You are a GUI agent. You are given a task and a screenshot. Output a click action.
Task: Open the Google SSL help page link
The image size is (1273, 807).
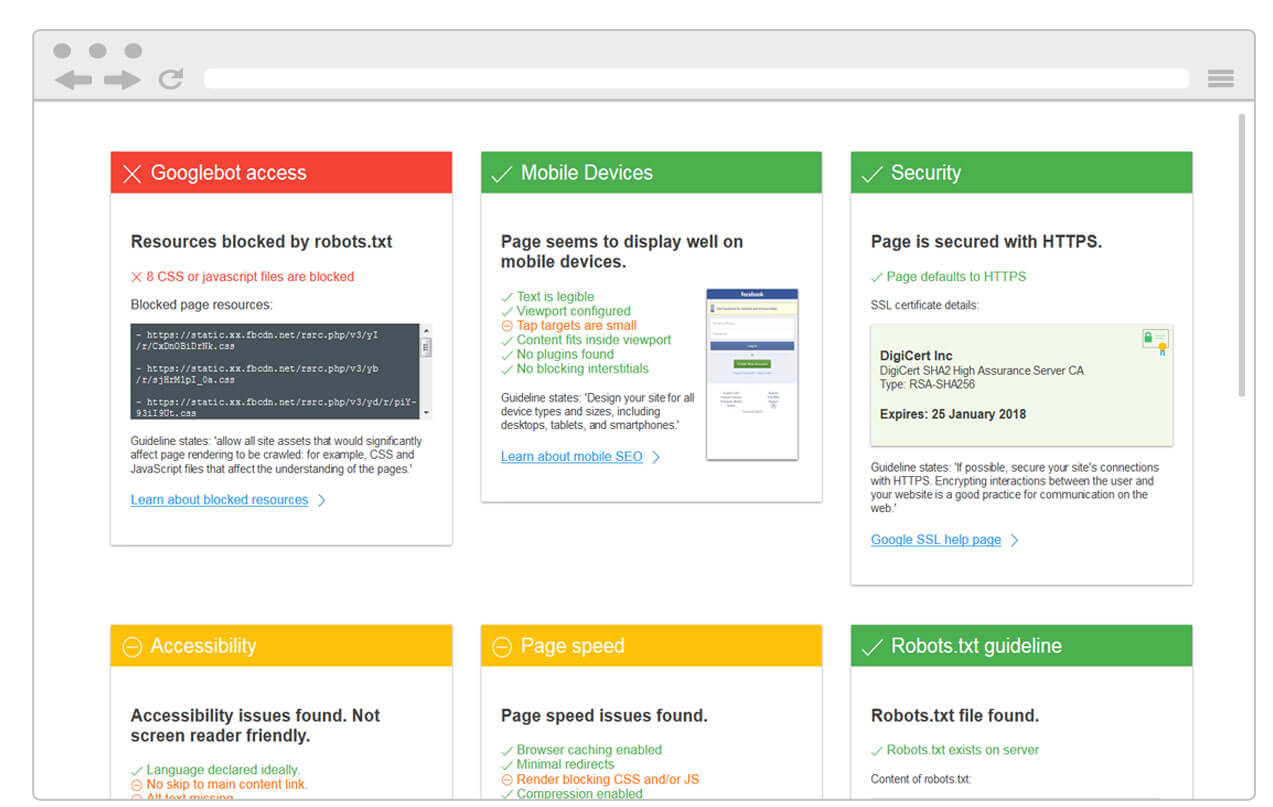point(936,540)
